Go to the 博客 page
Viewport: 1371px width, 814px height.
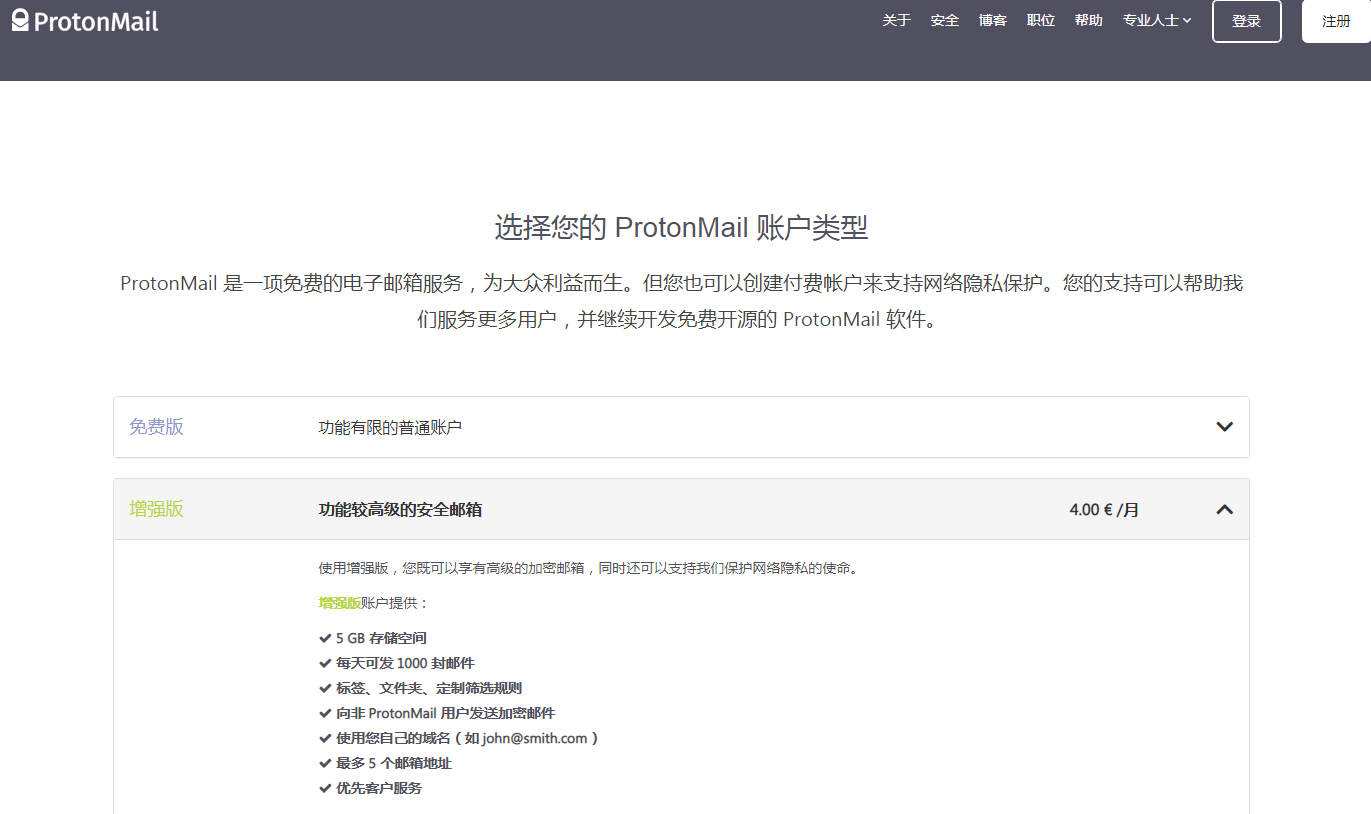pos(992,20)
